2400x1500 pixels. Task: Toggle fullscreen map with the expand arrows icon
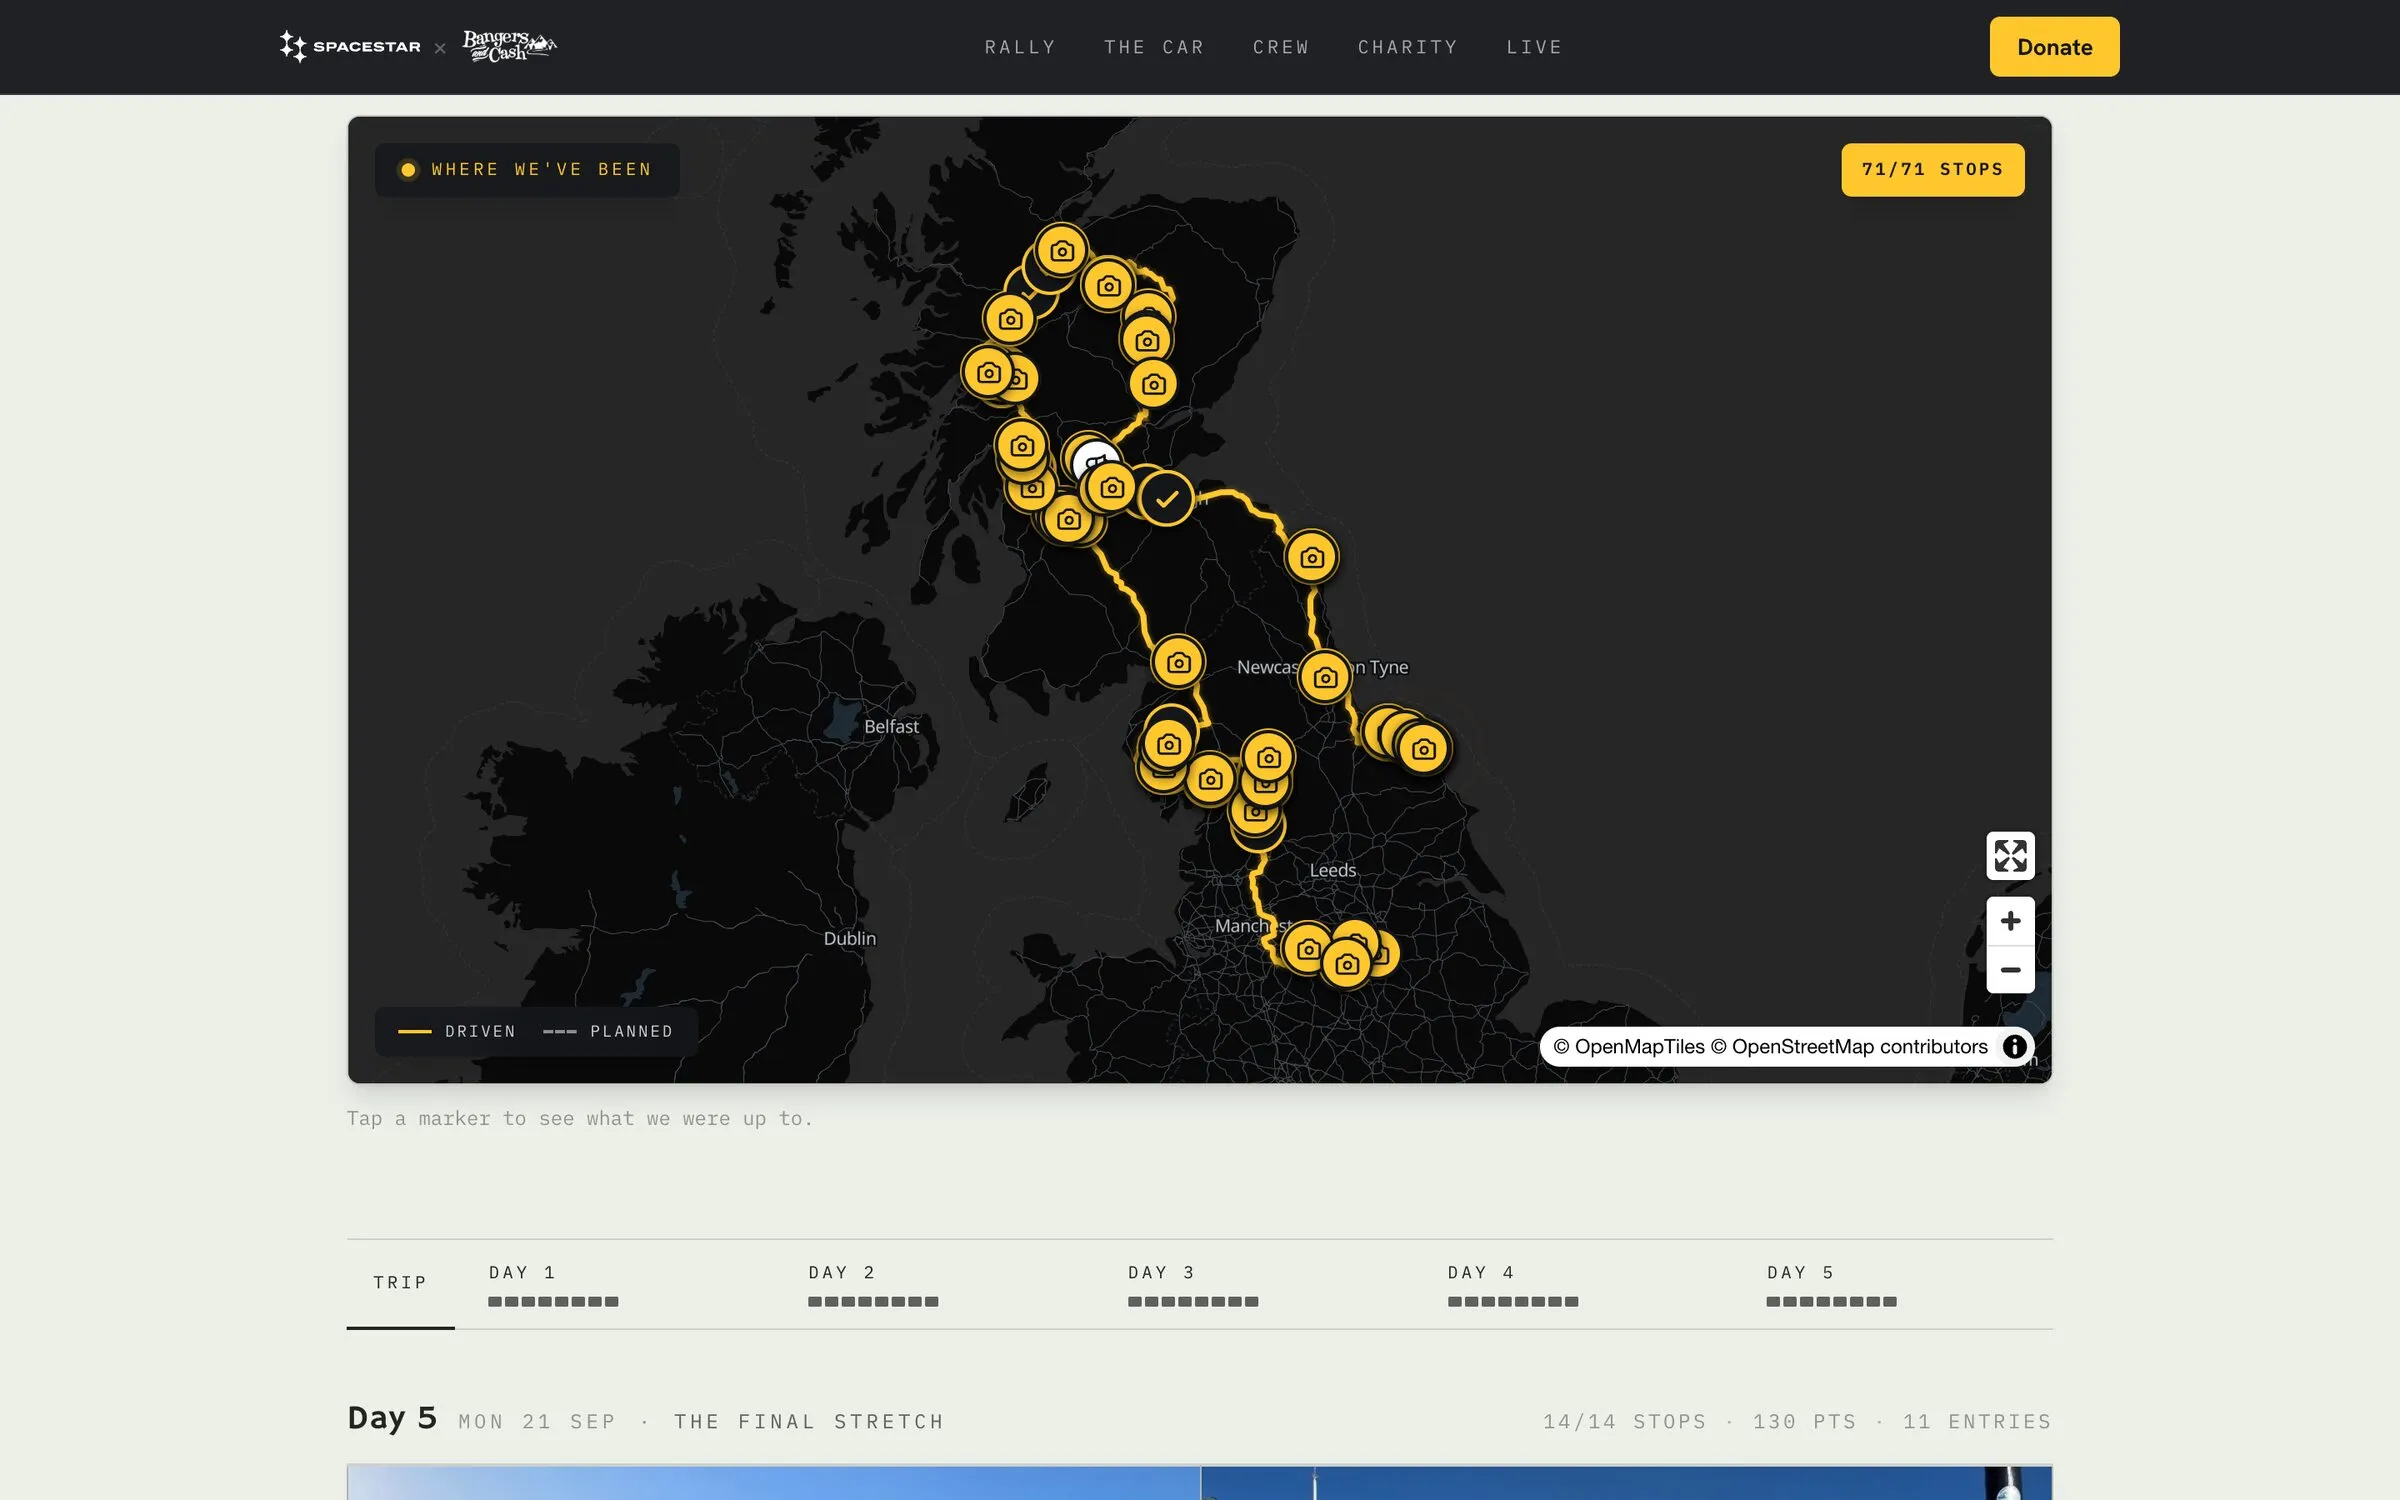tap(2010, 856)
